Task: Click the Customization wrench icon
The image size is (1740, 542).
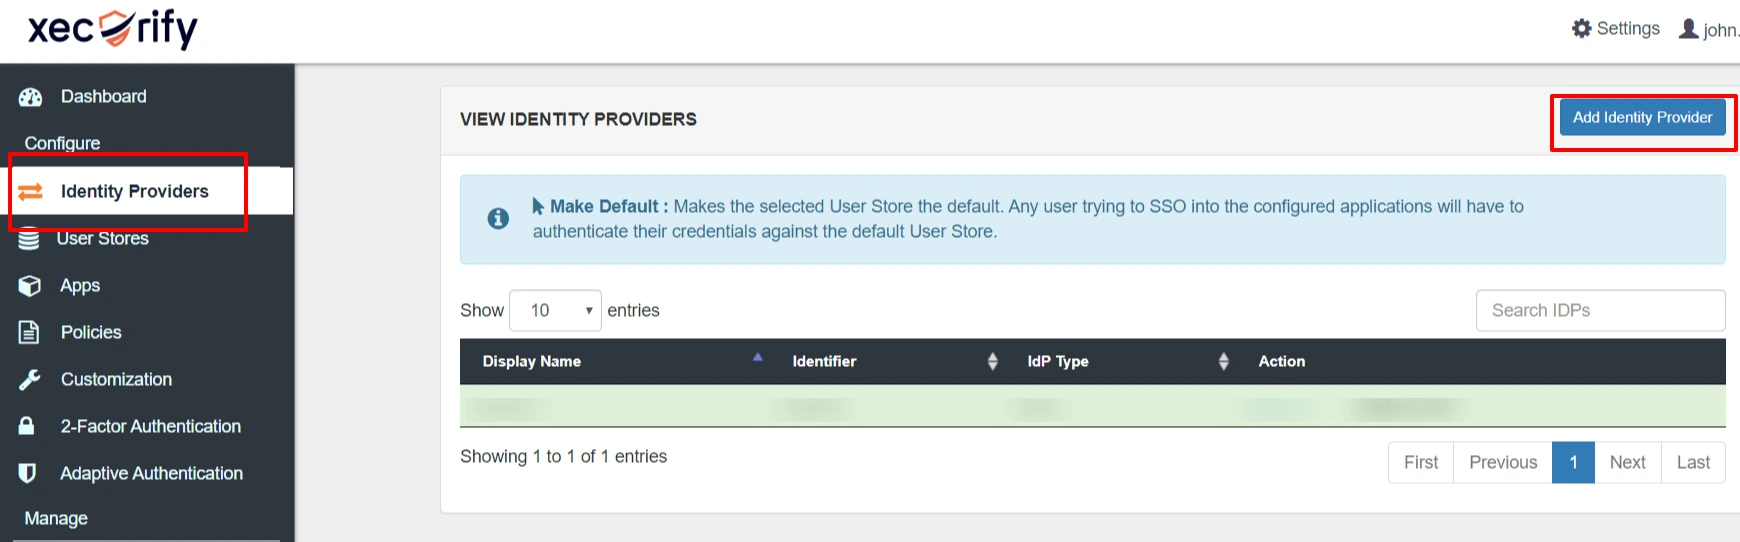Action: pyautogui.click(x=30, y=380)
